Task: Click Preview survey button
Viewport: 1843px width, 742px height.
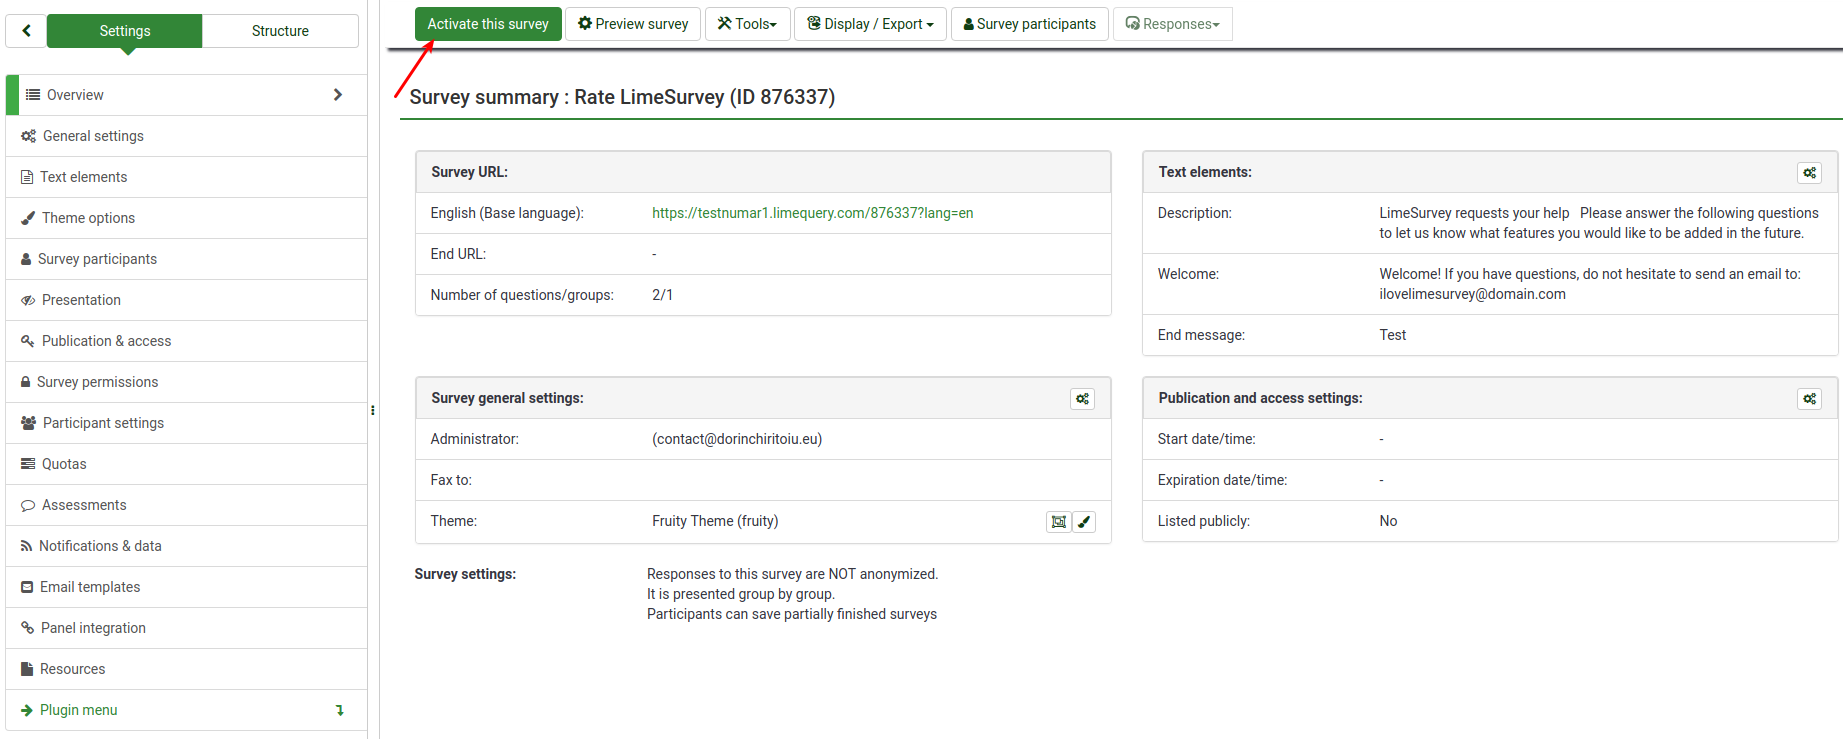Action: pyautogui.click(x=633, y=24)
